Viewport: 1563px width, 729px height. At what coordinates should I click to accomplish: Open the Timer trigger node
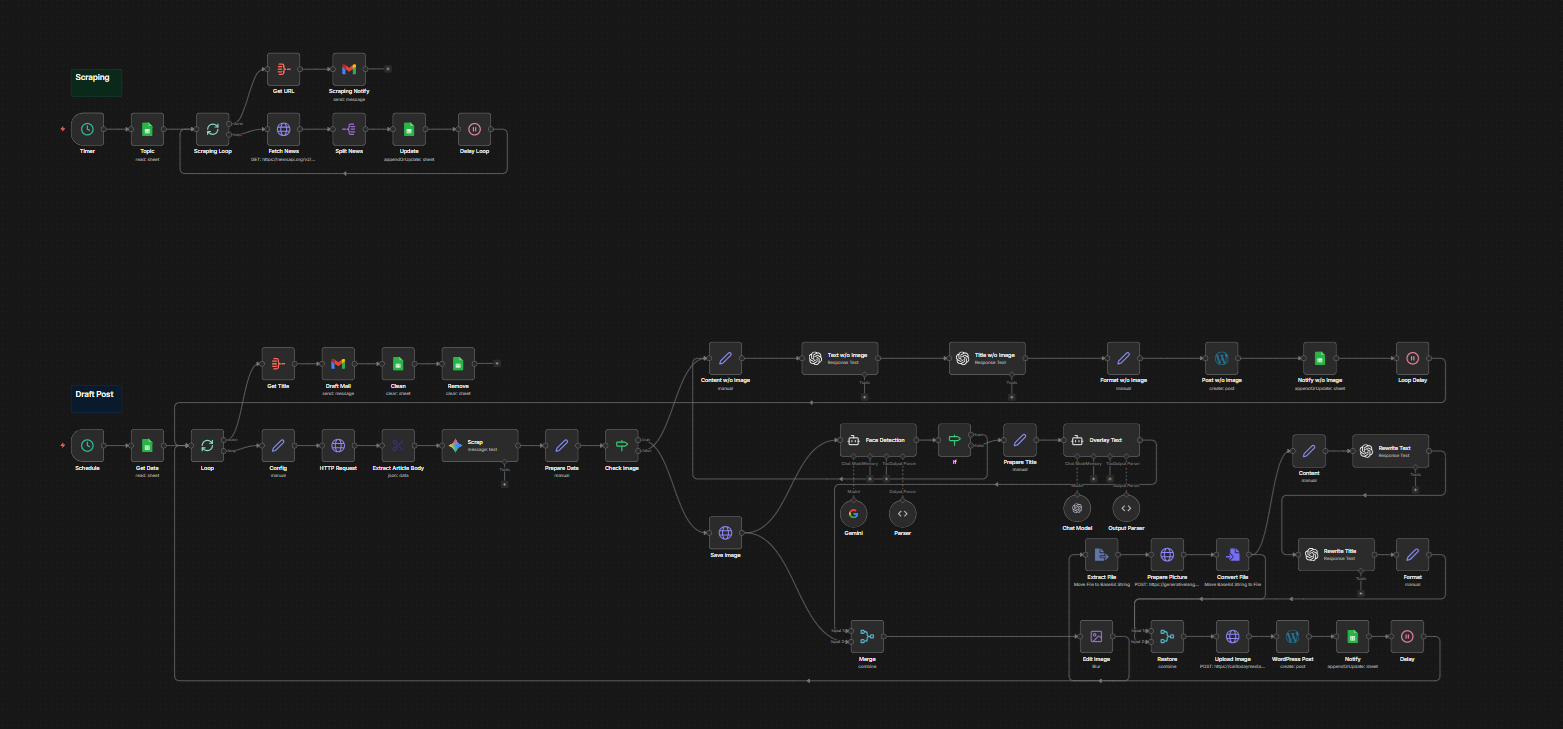pyautogui.click(x=87, y=128)
